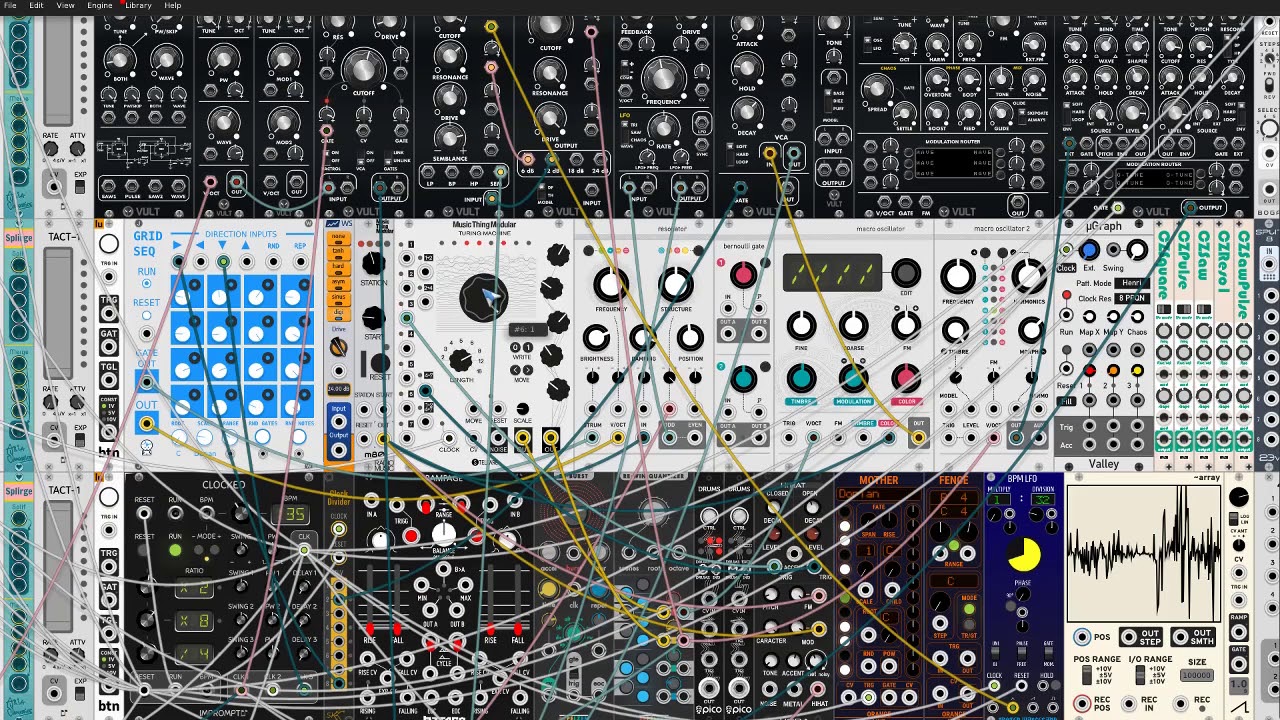Click ~array REC POS jack

click(x=1082, y=703)
